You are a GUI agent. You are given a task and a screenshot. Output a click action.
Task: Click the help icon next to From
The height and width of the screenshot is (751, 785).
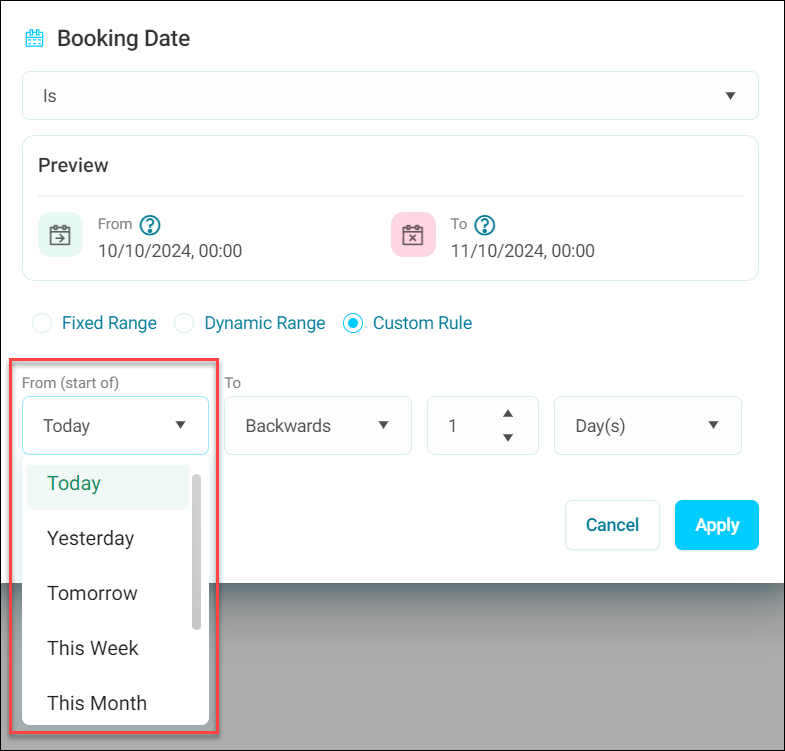tap(150, 225)
